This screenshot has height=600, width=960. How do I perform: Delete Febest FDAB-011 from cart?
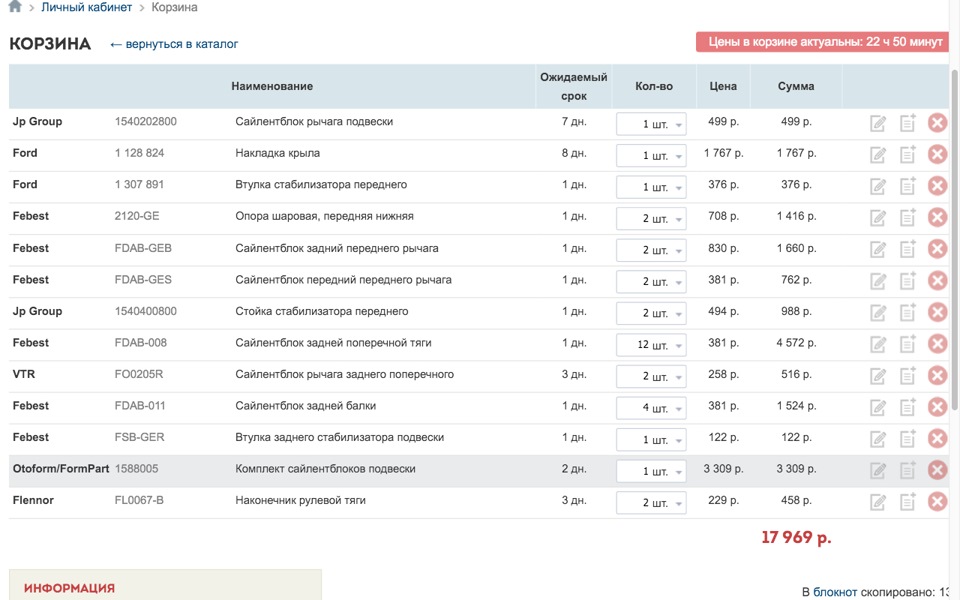point(937,407)
